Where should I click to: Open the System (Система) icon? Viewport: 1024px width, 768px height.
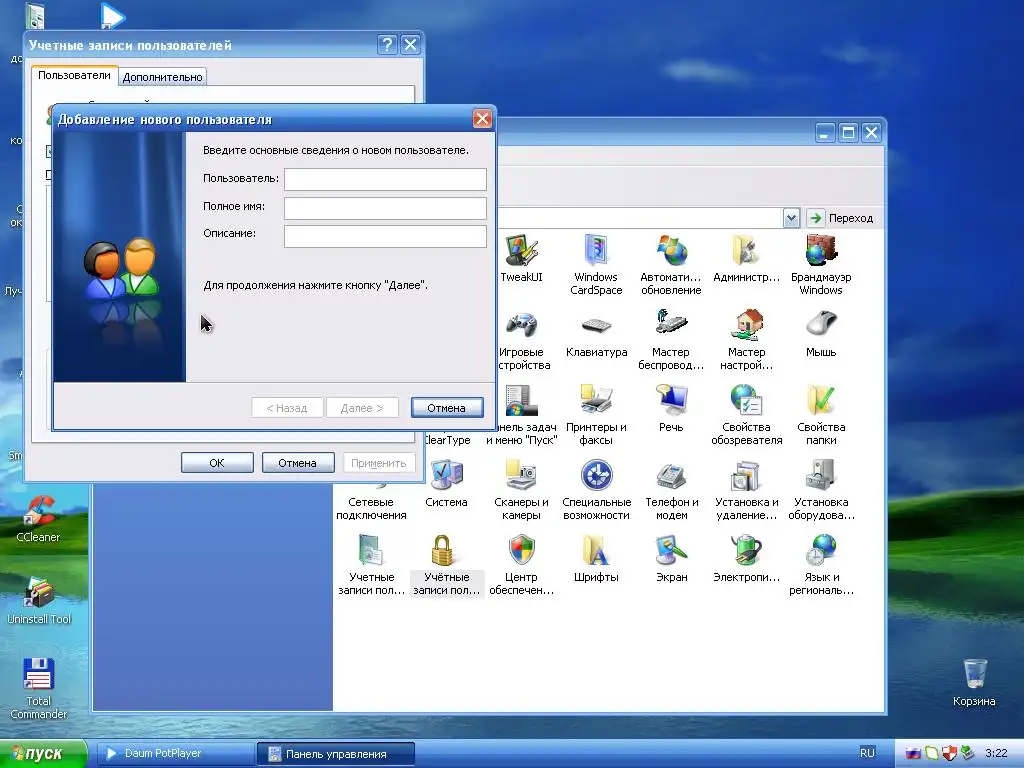point(446,475)
